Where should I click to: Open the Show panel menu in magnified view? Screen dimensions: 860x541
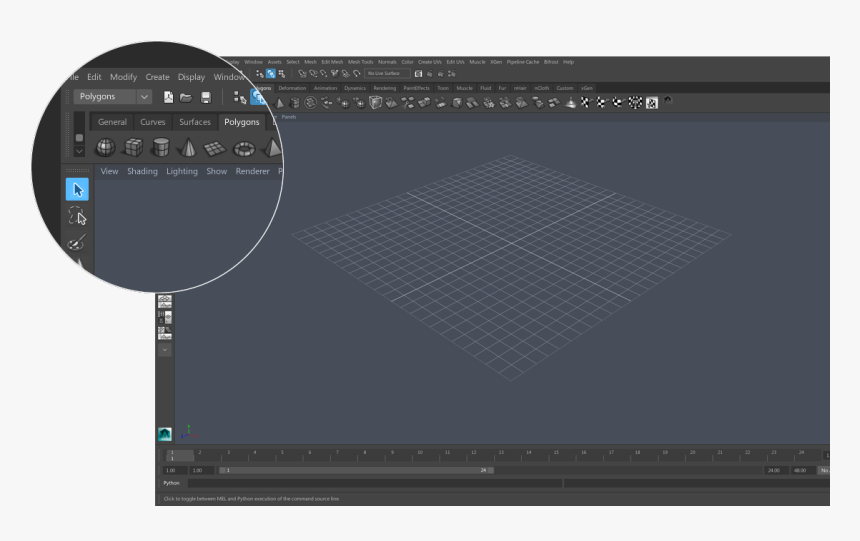click(217, 171)
